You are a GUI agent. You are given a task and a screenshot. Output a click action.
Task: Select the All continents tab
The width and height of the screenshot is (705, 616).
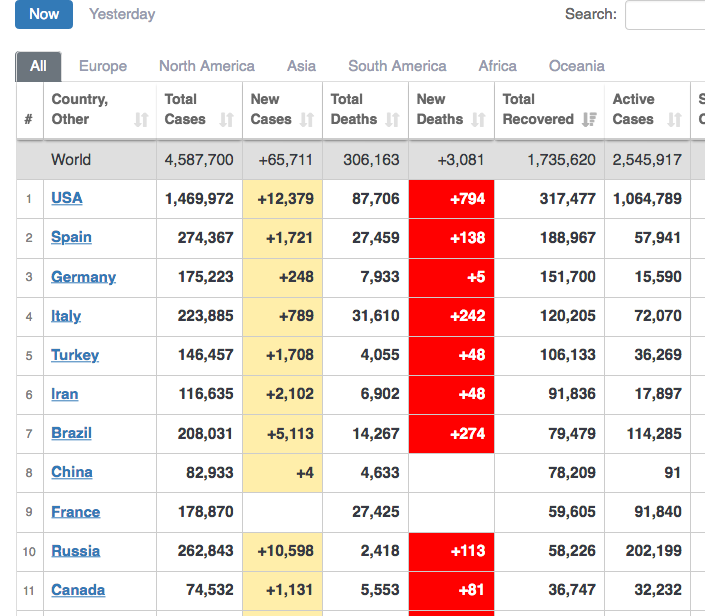[39, 67]
